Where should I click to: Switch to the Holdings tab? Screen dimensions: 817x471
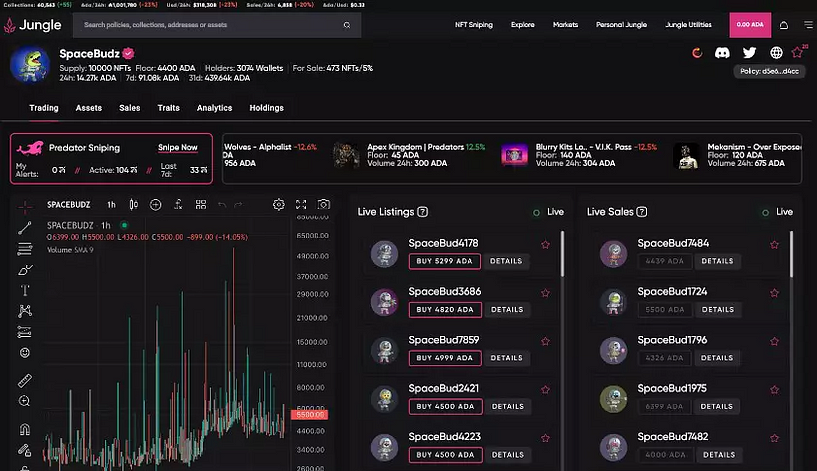pyautogui.click(x=266, y=108)
